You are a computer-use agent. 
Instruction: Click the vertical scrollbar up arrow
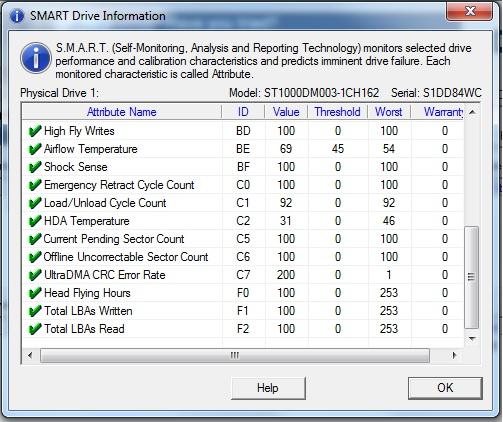(472, 112)
